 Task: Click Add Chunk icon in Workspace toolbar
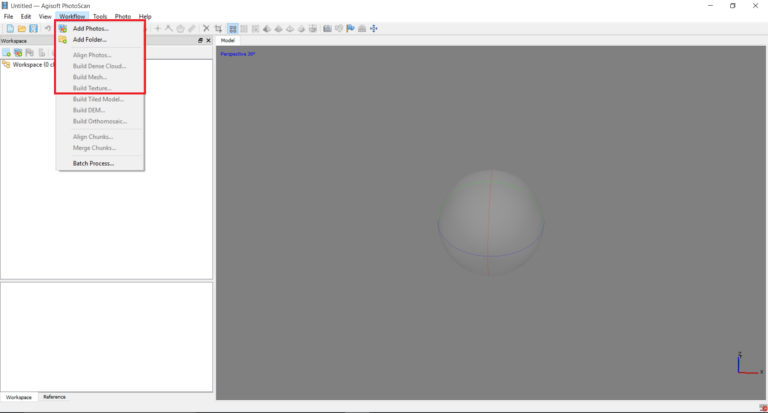[6, 52]
